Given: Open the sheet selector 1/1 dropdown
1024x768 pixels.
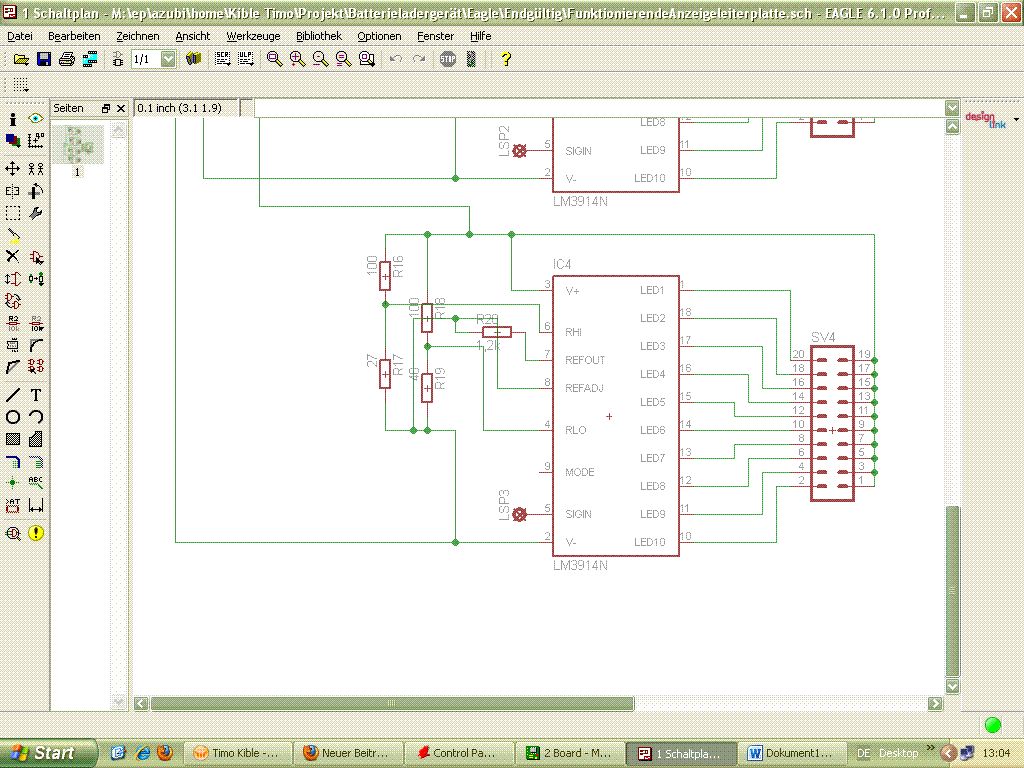Looking at the screenshot, I should [x=167, y=59].
